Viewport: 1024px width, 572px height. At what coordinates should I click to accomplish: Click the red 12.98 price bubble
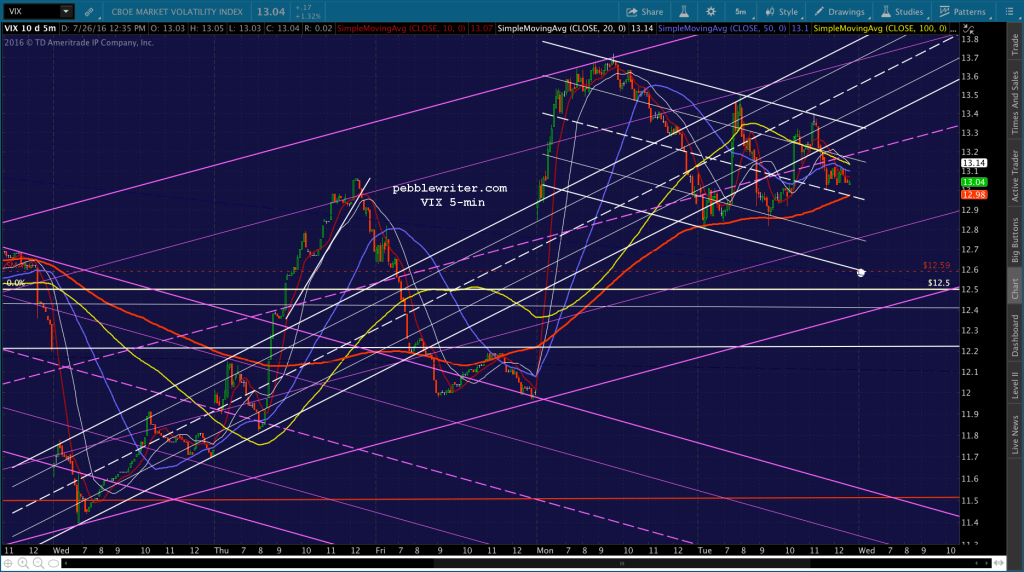[x=973, y=195]
